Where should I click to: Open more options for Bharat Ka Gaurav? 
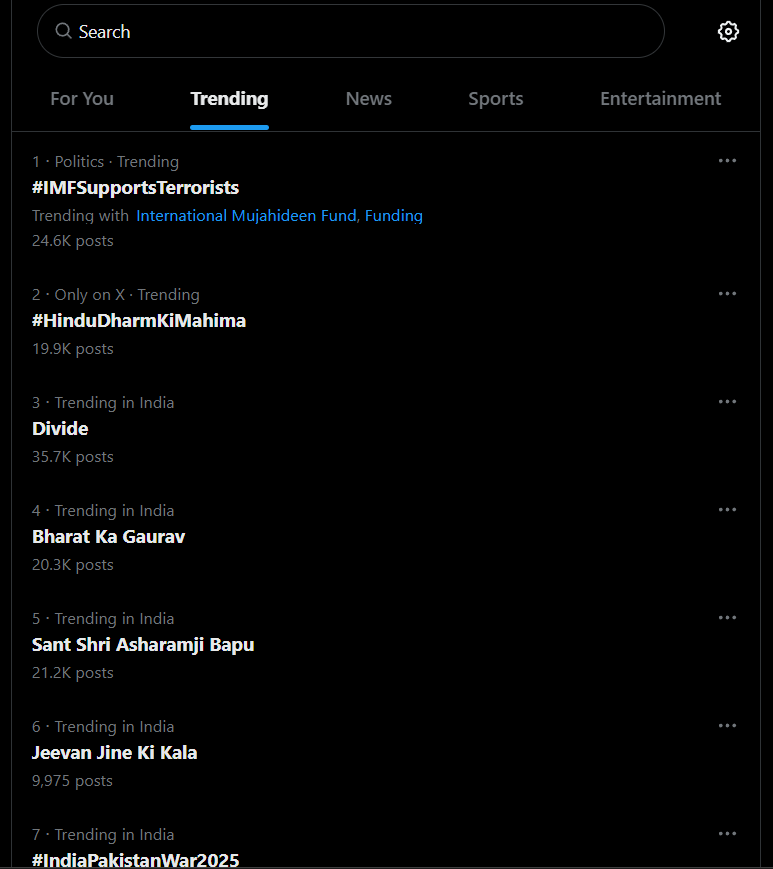(x=727, y=510)
